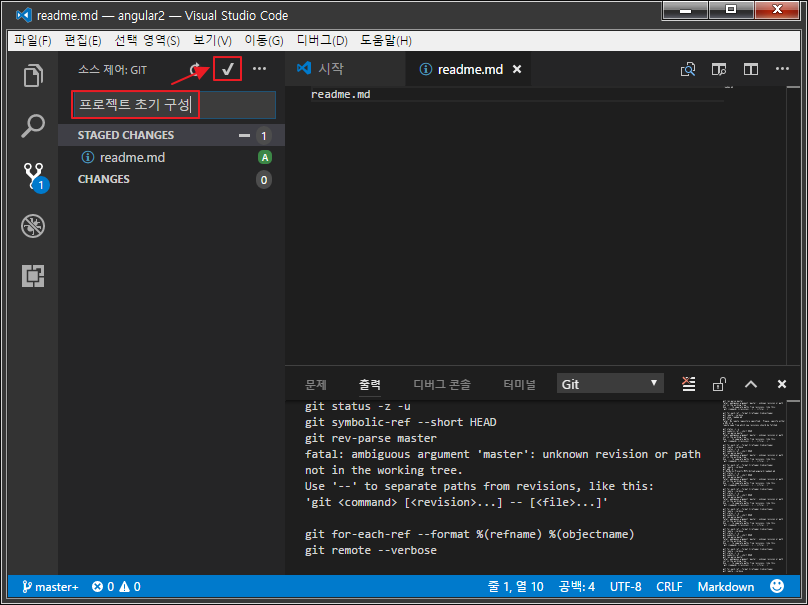The image size is (808, 605).
Task: Open editor more actions ellipsis menu
Action: pyautogui.click(x=781, y=70)
